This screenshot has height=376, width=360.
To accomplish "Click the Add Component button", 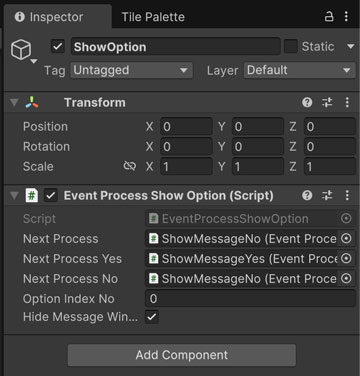I will (x=182, y=355).
